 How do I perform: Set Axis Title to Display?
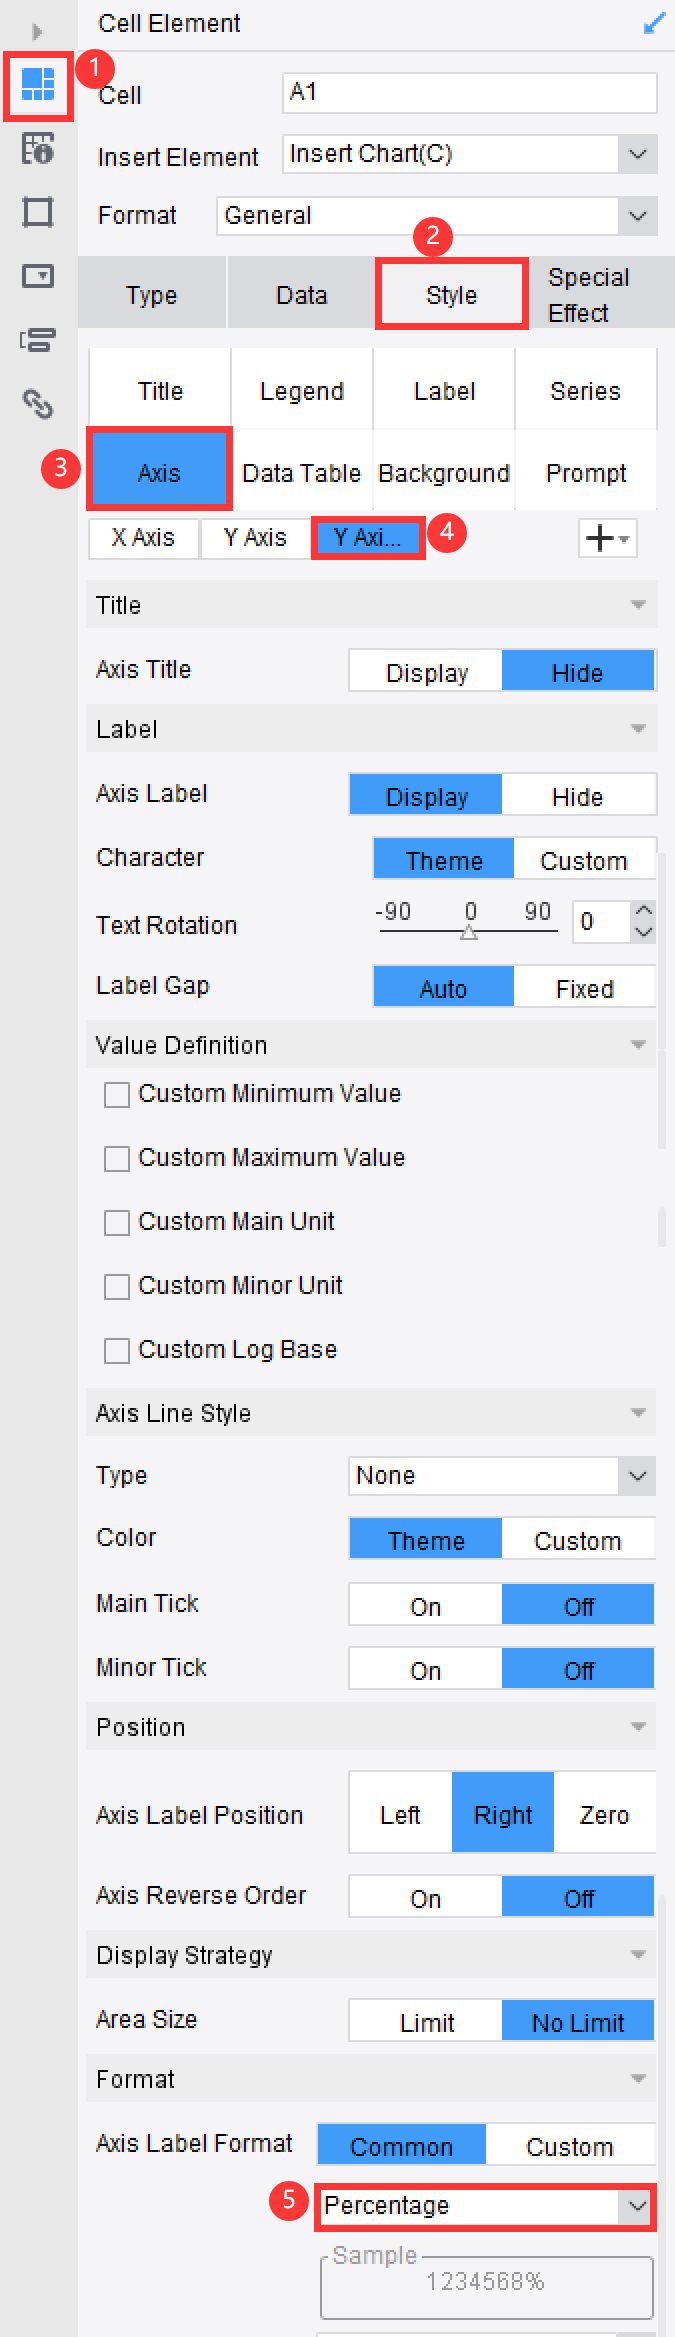(x=426, y=671)
